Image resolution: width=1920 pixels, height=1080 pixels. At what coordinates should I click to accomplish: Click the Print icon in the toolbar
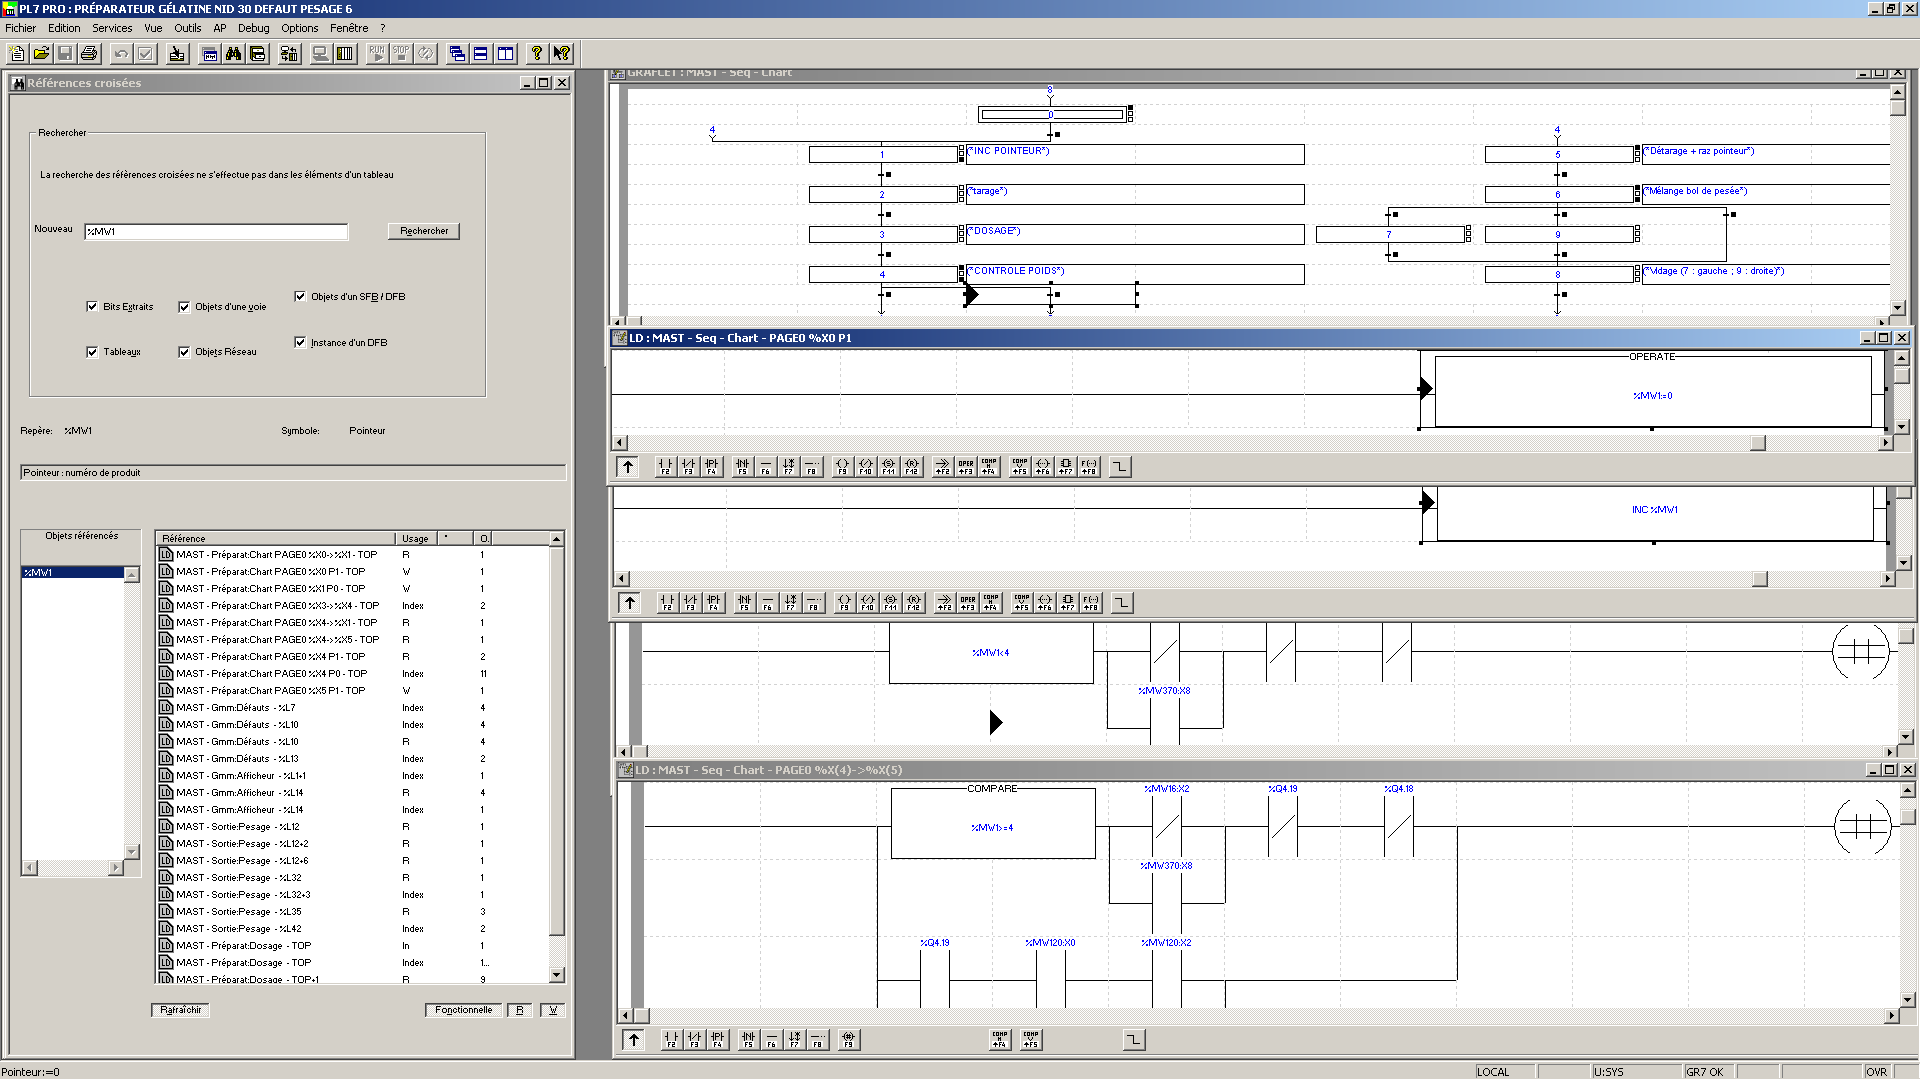coord(89,53)
